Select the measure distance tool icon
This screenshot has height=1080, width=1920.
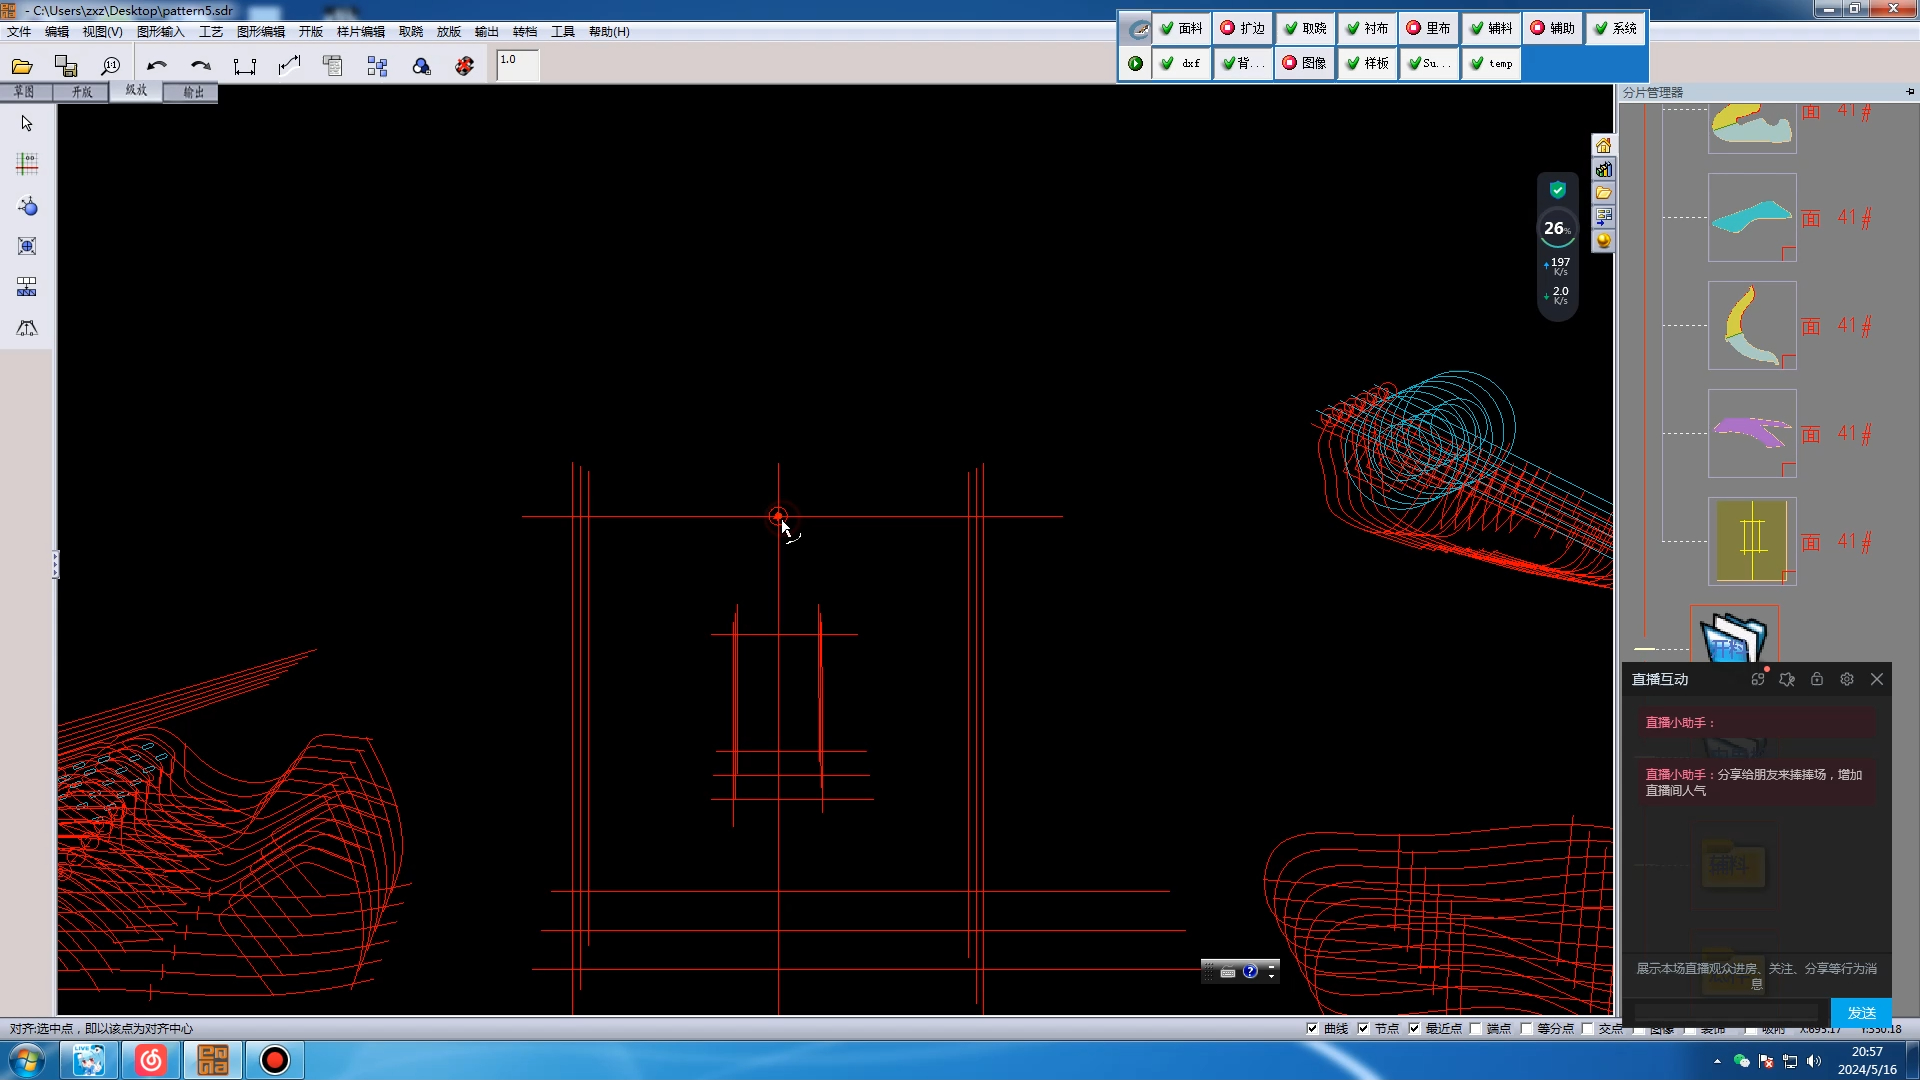245,66
